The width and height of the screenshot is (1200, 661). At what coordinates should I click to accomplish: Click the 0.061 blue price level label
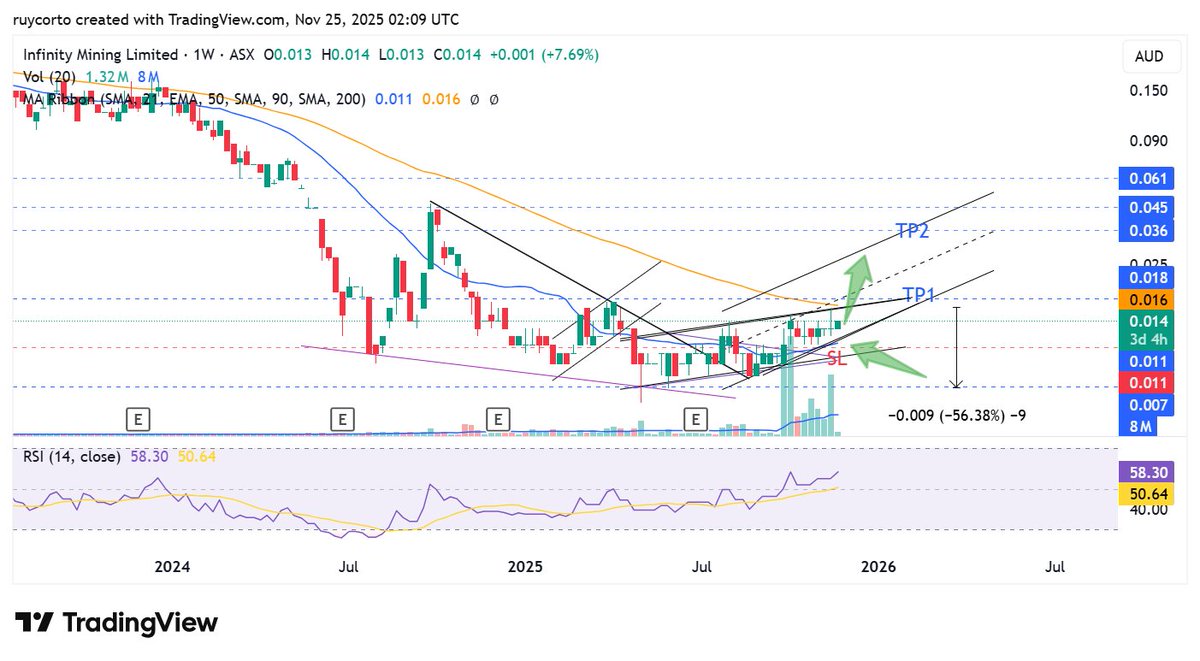point(1146,178)
